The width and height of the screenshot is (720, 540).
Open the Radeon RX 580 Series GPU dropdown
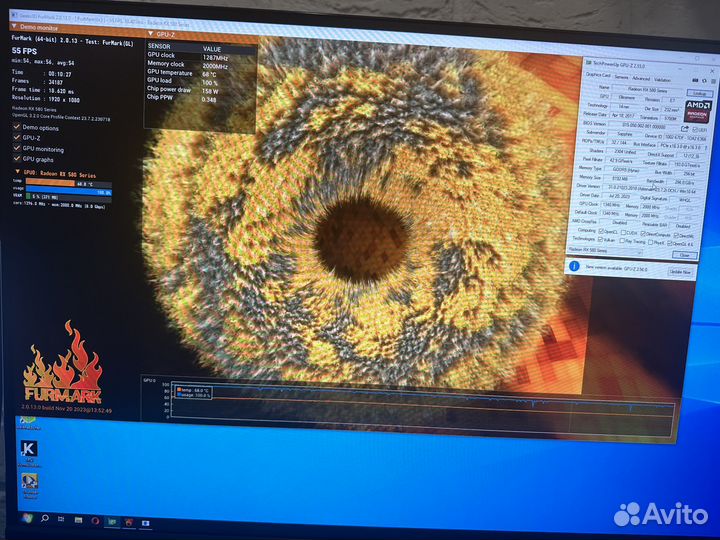[x=605, y=251]
